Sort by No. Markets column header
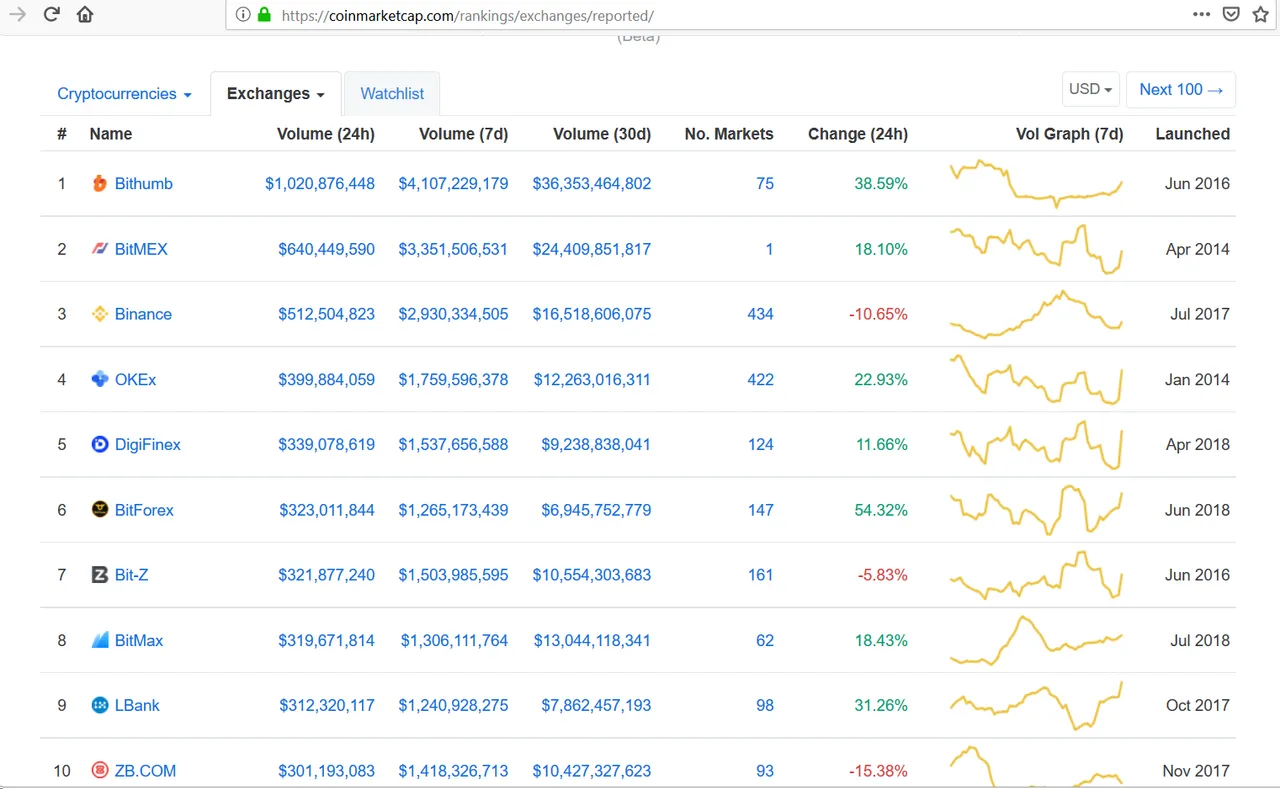The image size is (1280, 789). [729, 134]
